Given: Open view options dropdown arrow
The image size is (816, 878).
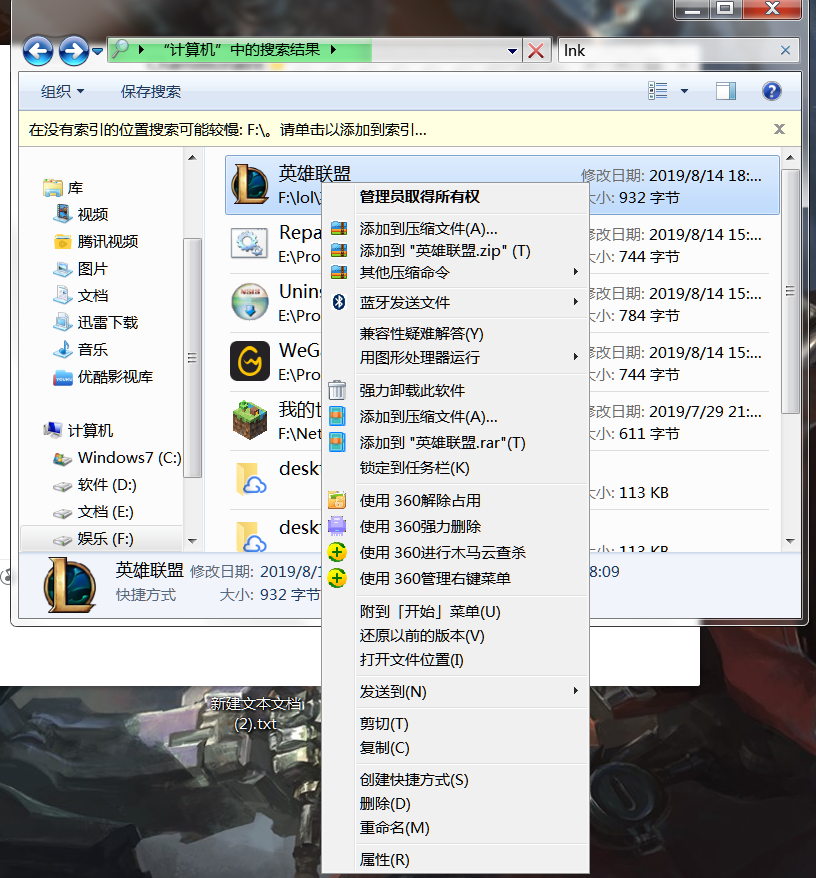Looking at the screenshot, I should pos(684,91).
